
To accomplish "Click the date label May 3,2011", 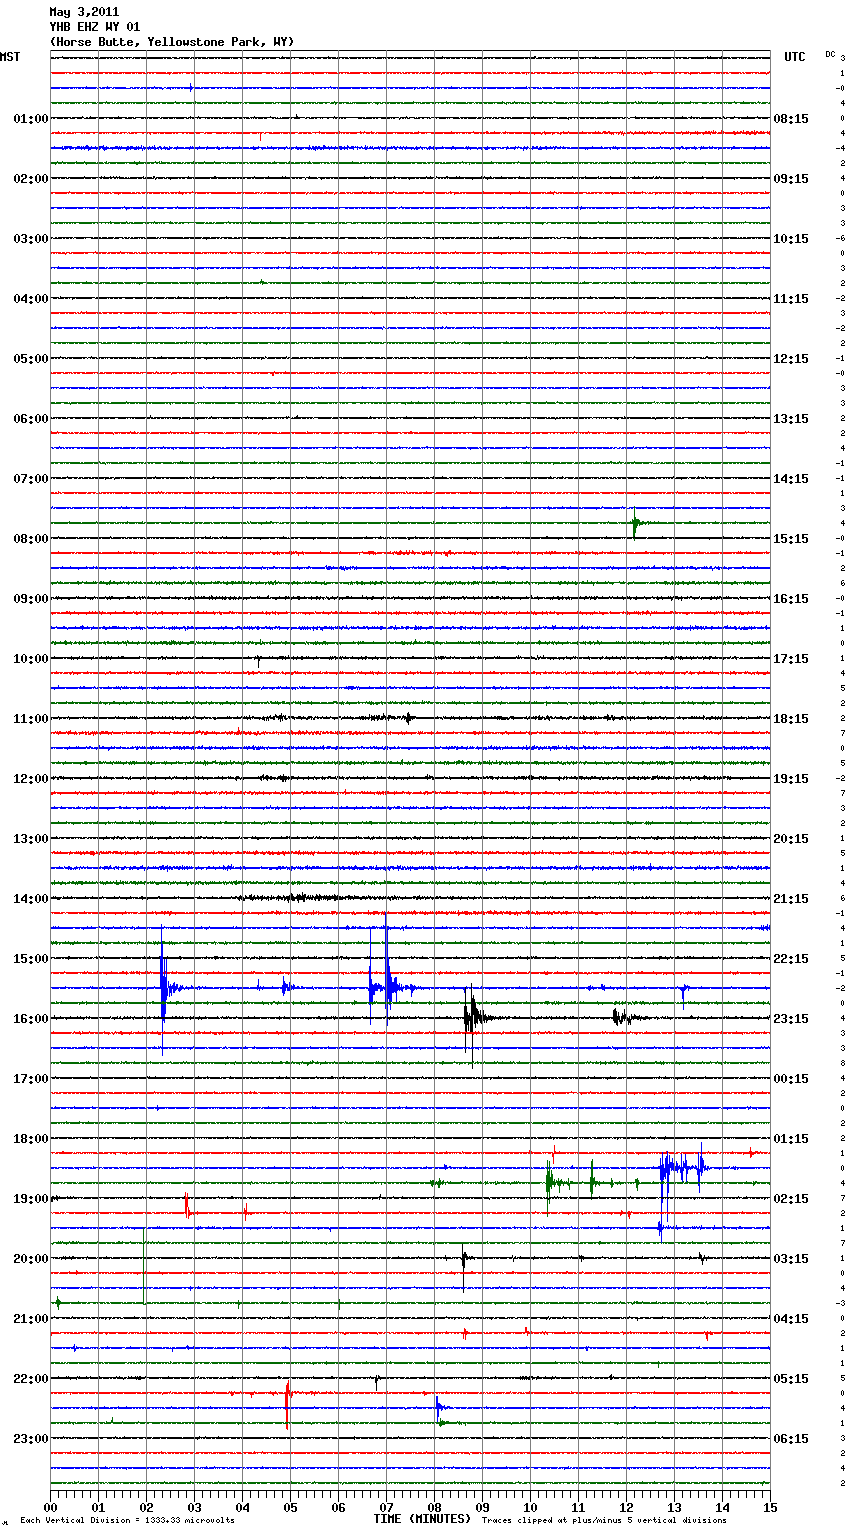I will click(84, 12).
